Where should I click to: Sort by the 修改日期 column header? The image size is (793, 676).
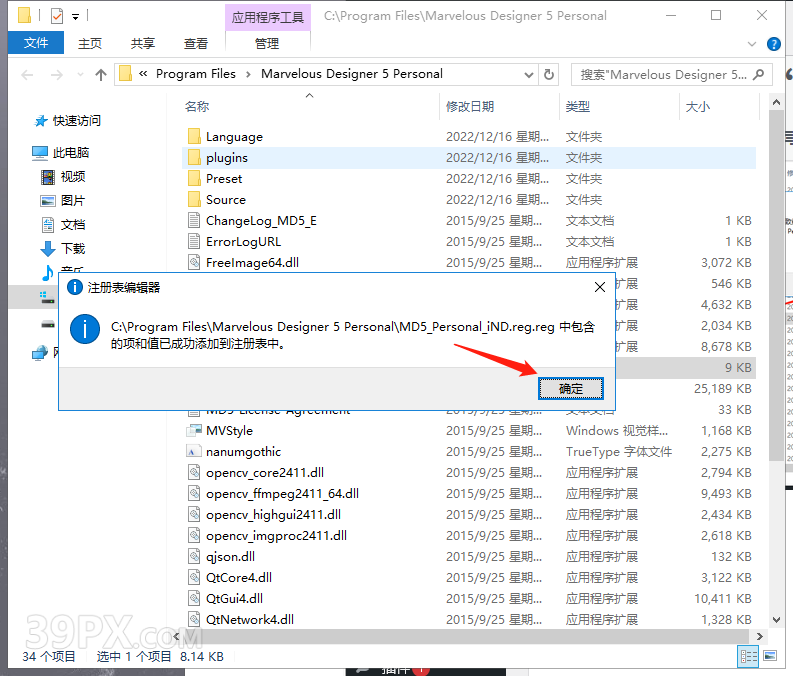point(470,106)
